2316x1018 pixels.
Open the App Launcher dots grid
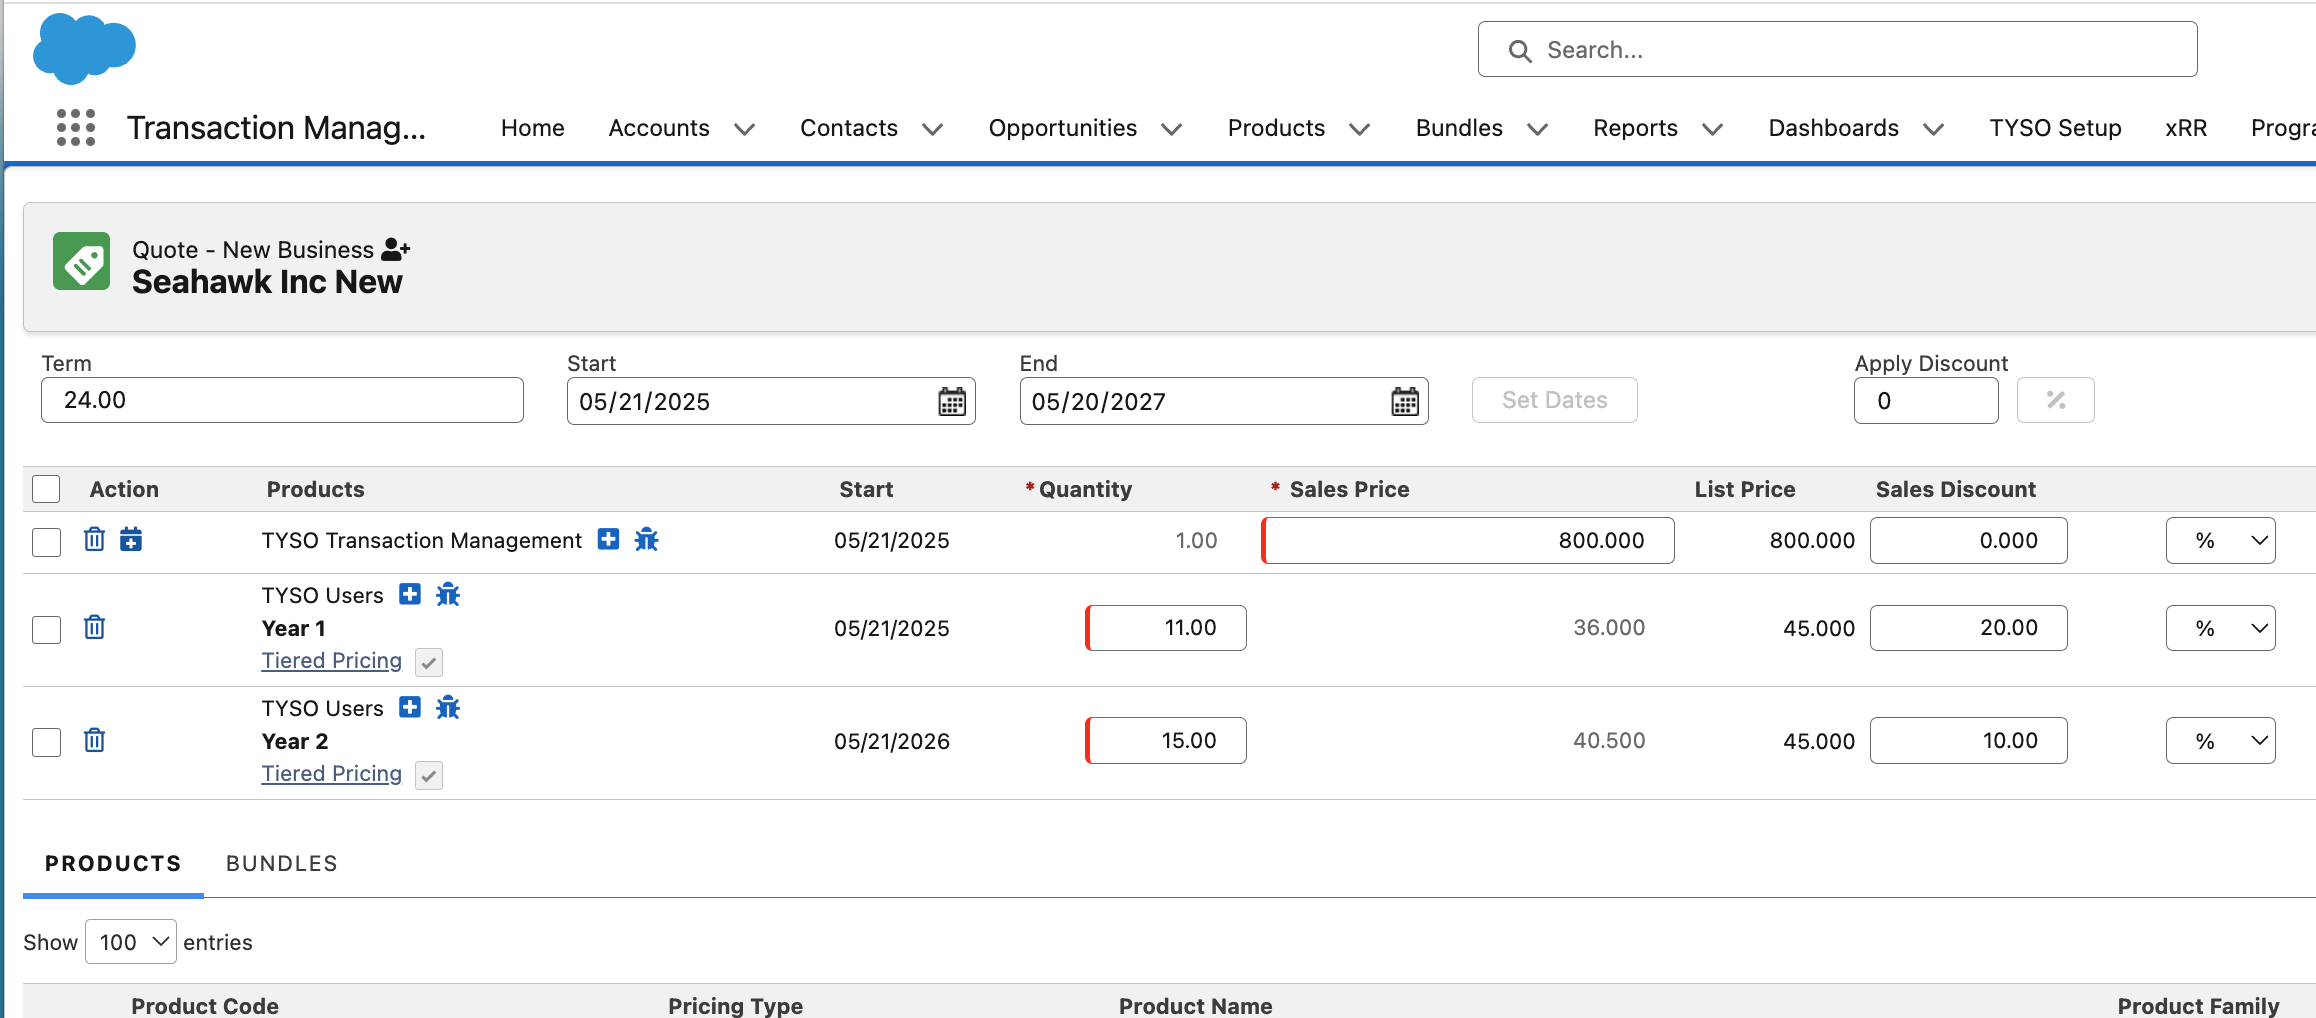tap(76, 128)
